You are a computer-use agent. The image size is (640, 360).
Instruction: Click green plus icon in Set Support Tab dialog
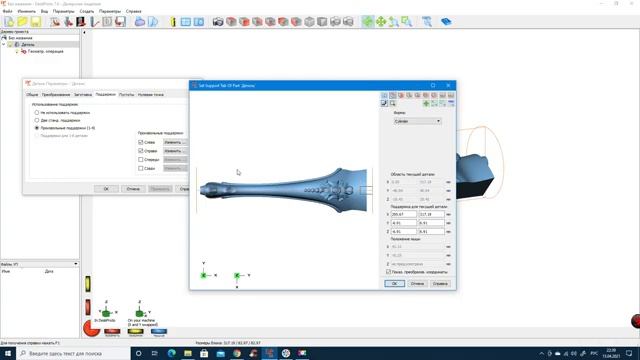tap(426, 104)
